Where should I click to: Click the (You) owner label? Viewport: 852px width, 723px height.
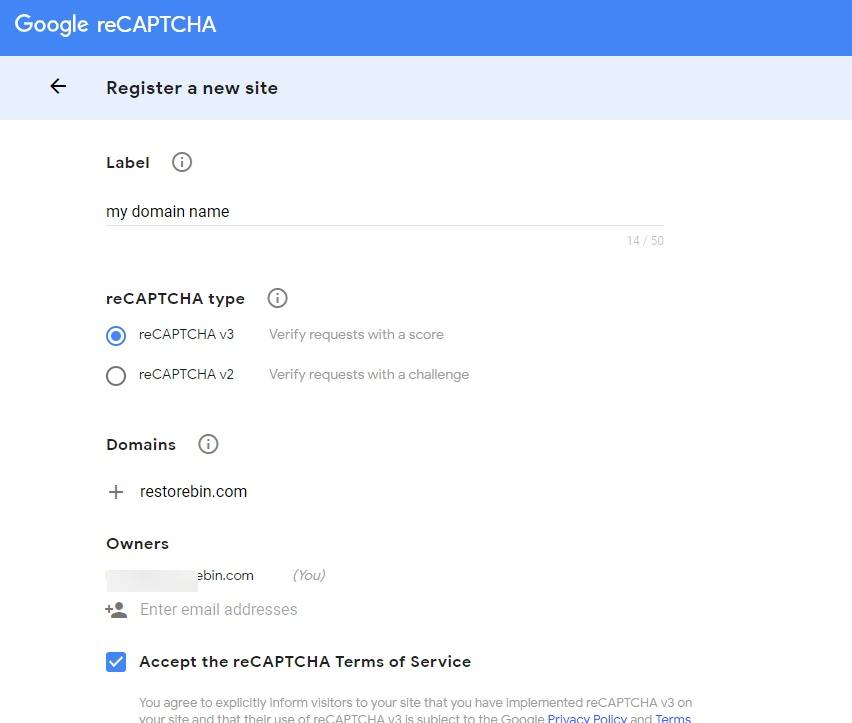tap(309, 575)
